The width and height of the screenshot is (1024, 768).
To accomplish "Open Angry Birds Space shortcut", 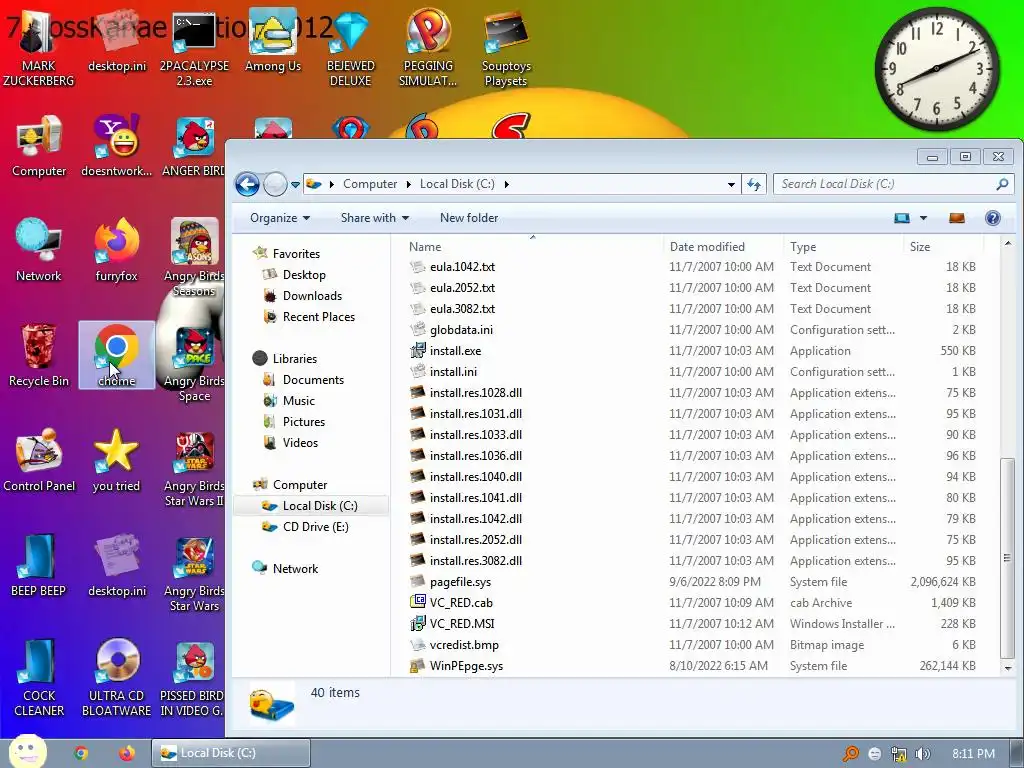I will coord(194,362).
